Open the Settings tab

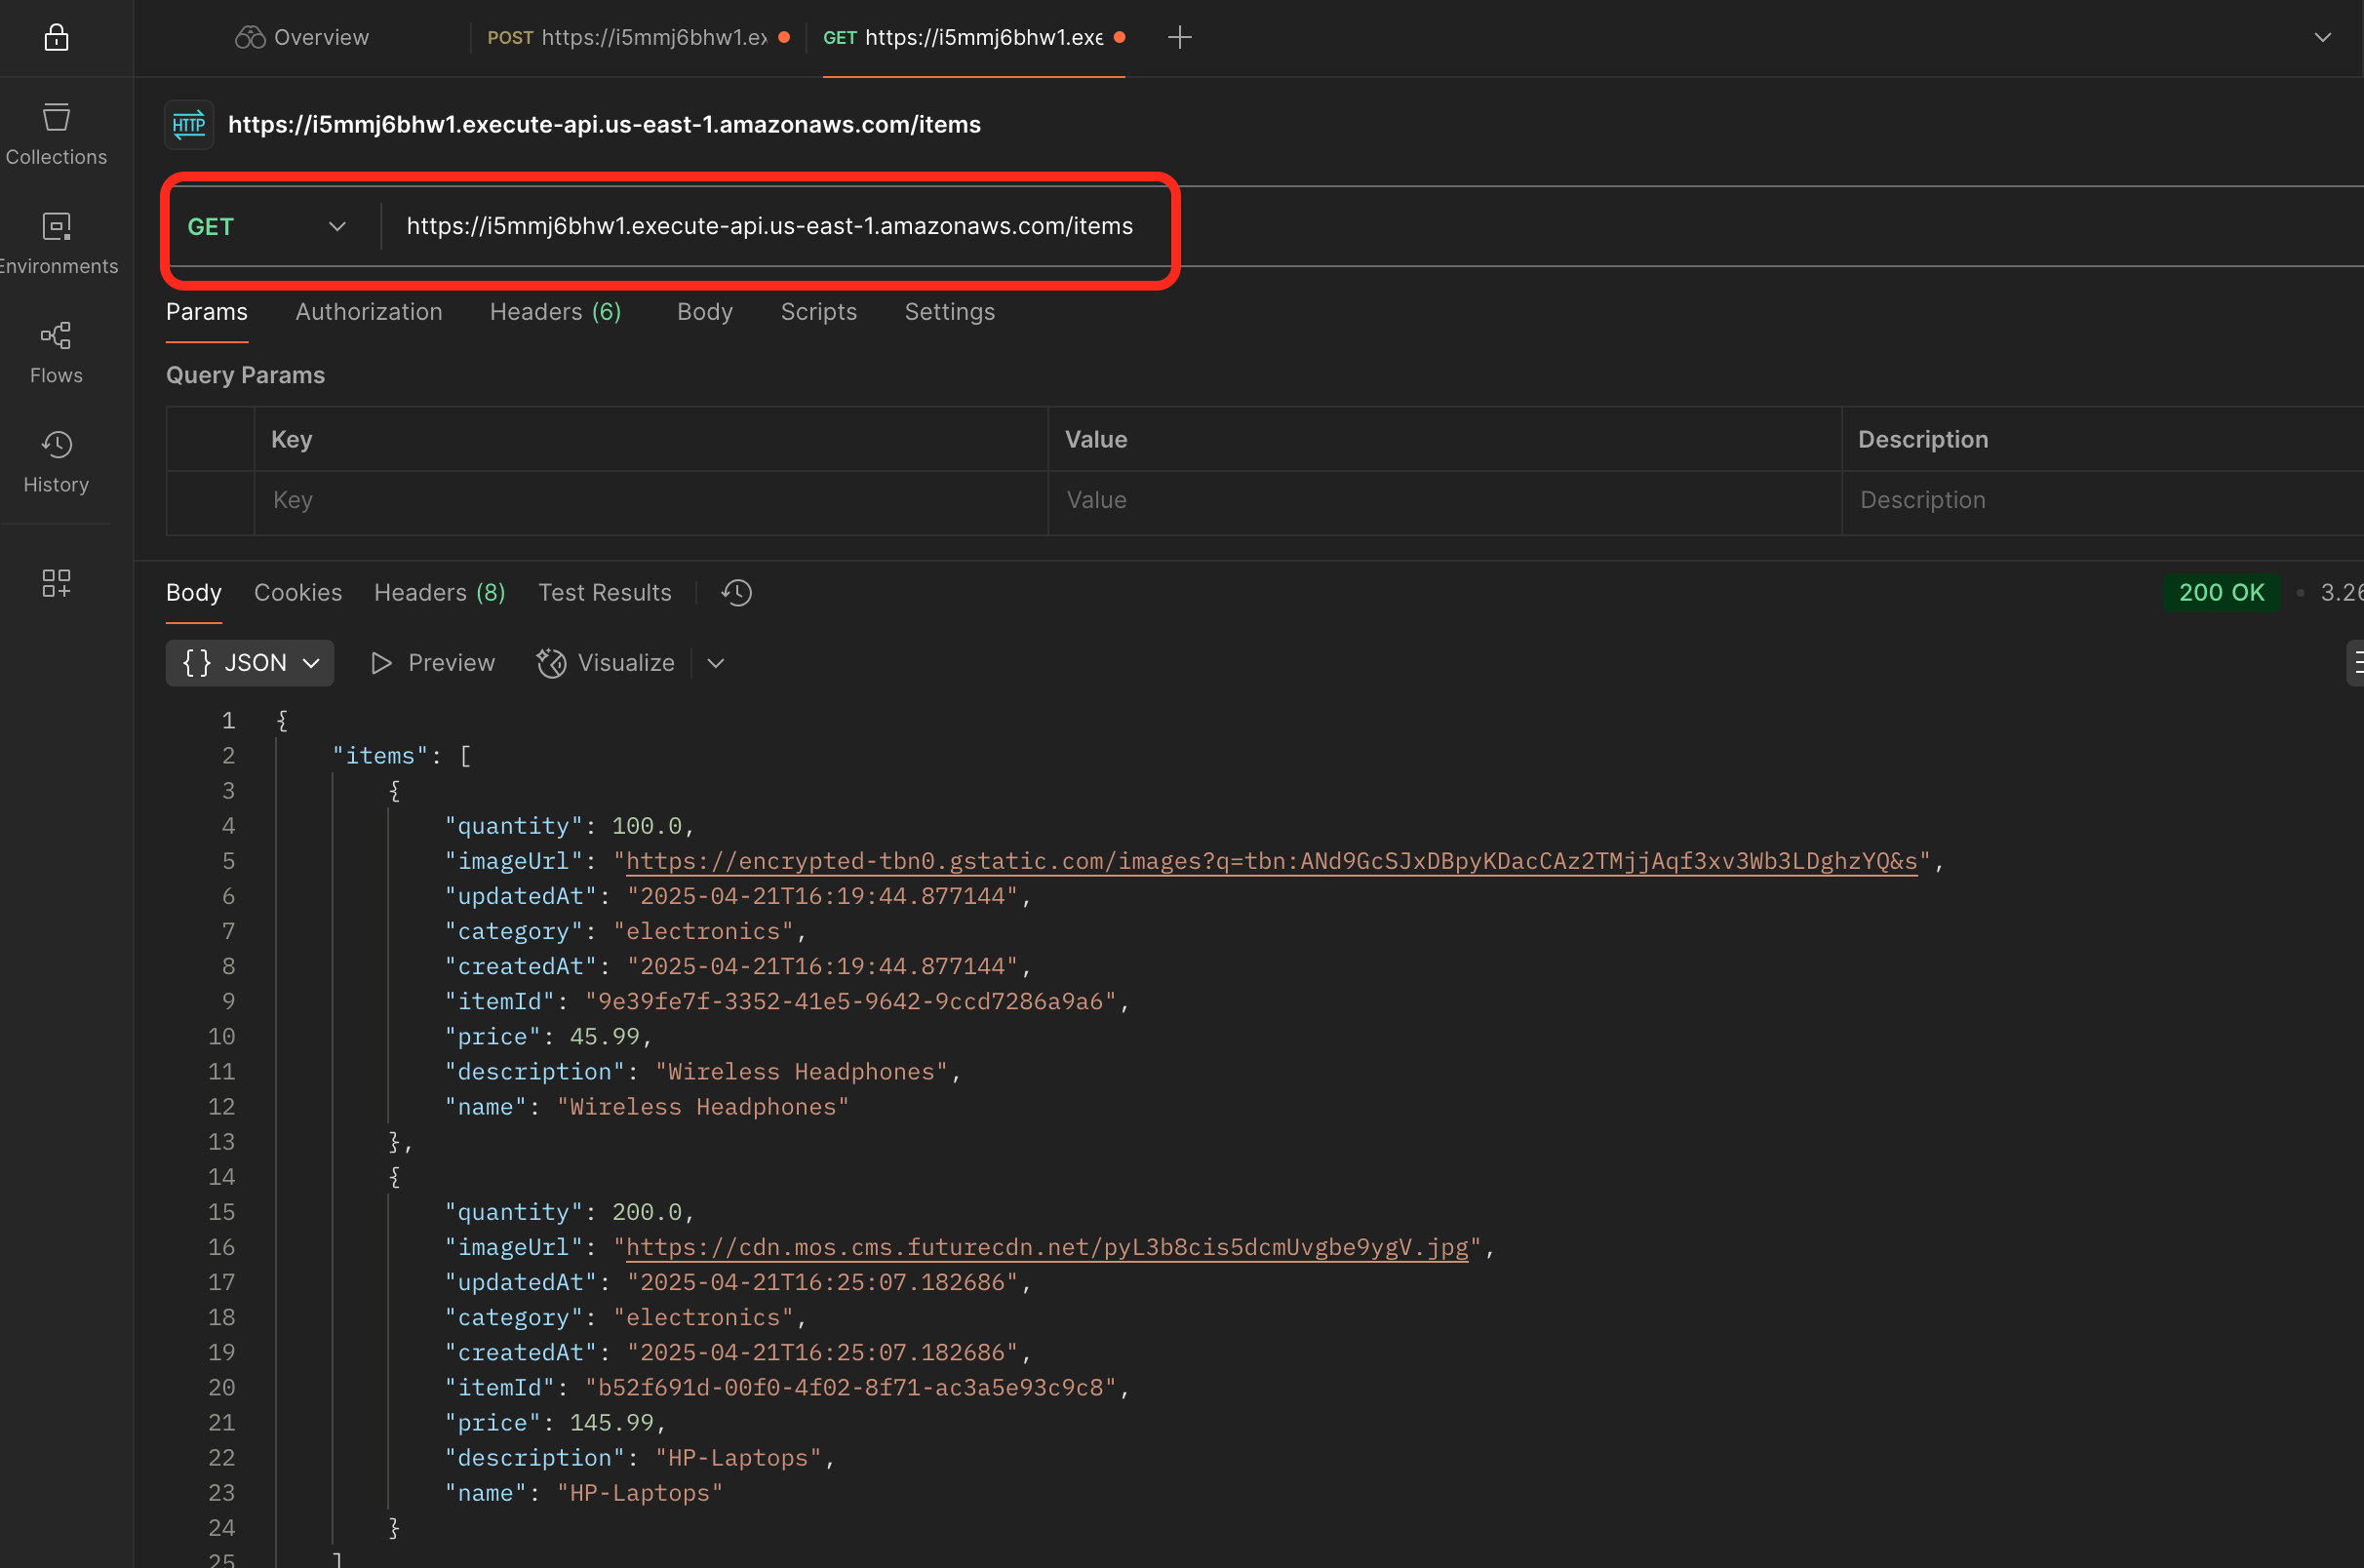coord(949,312)
